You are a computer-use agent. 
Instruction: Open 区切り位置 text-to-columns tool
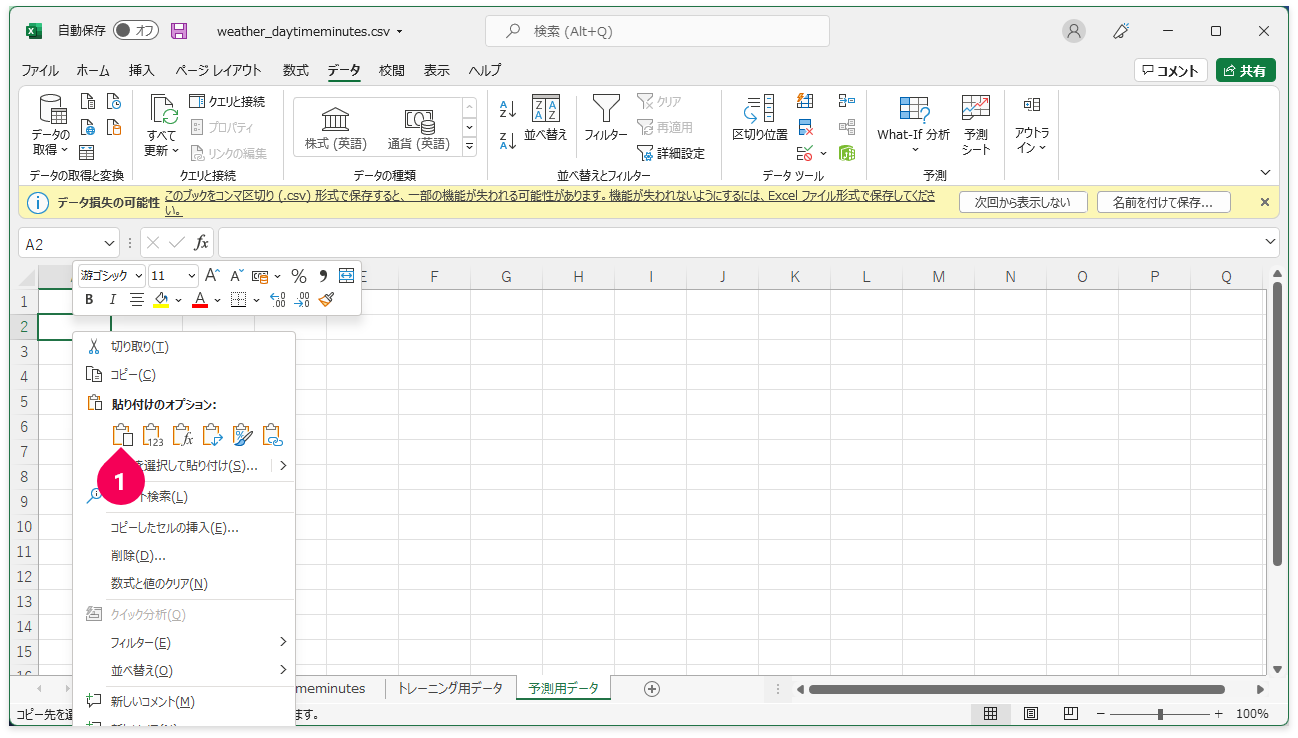760,120
